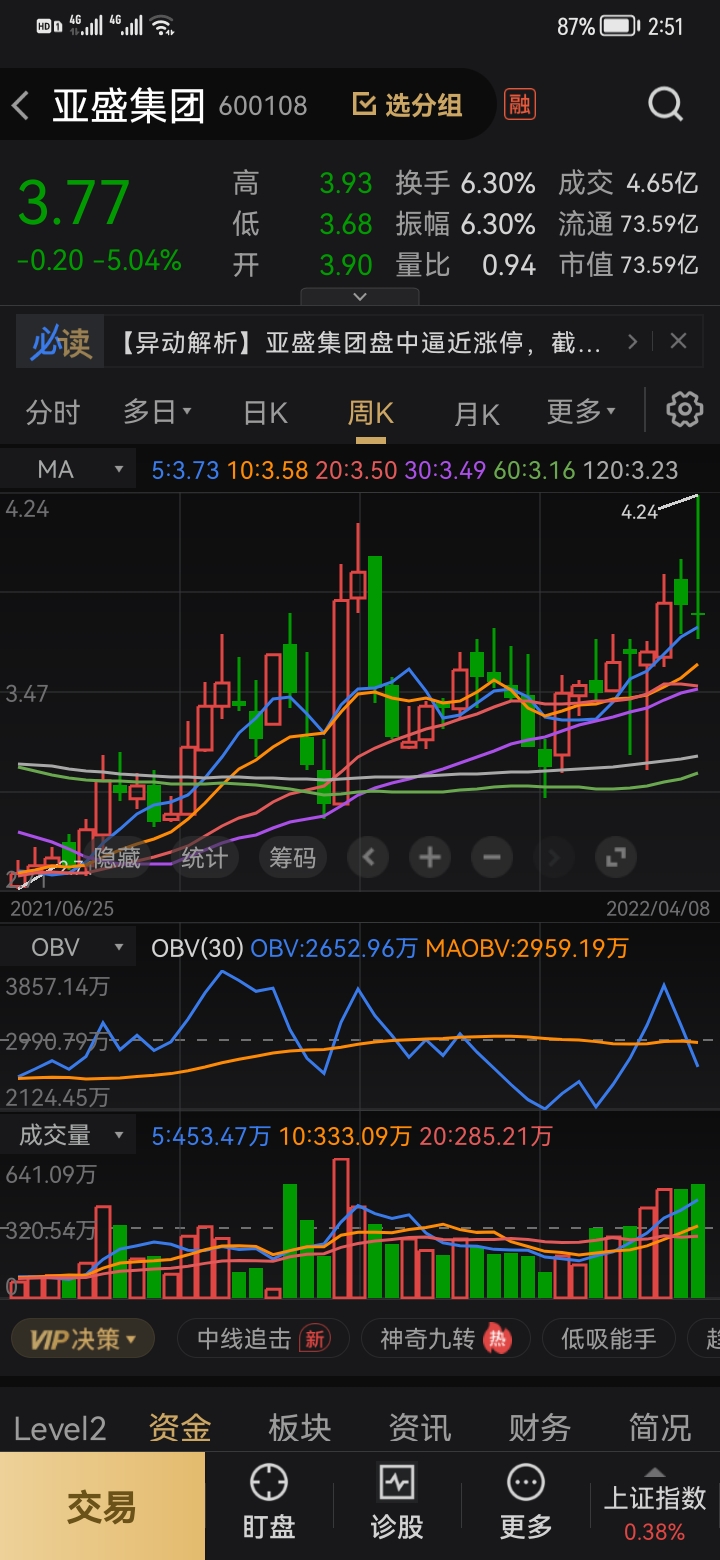Open 资金 tab
Image resolution: width=720 pixels, height=1560 pixels.
tap(180, 1428)
